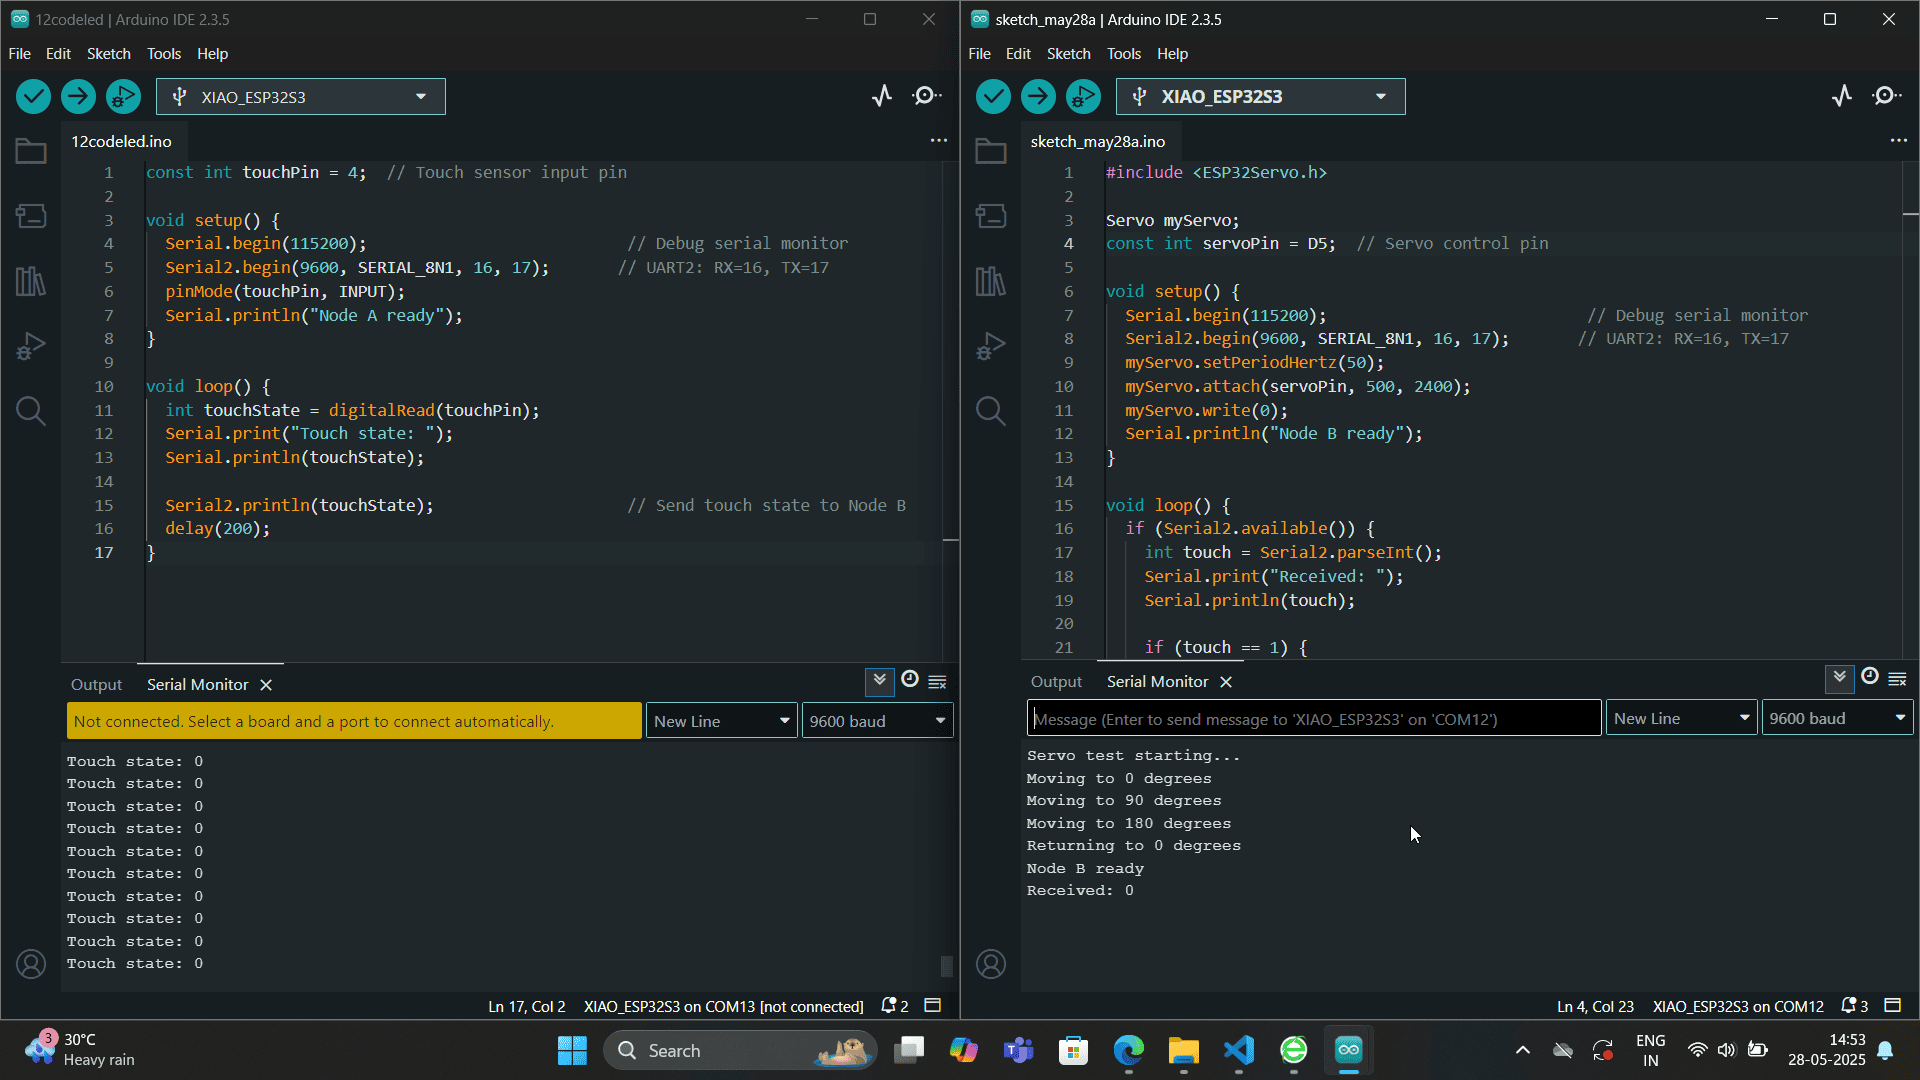1920x1080 pixels.
Task: Open Tools menu in sketch_may28a window
Action: 1123,54
